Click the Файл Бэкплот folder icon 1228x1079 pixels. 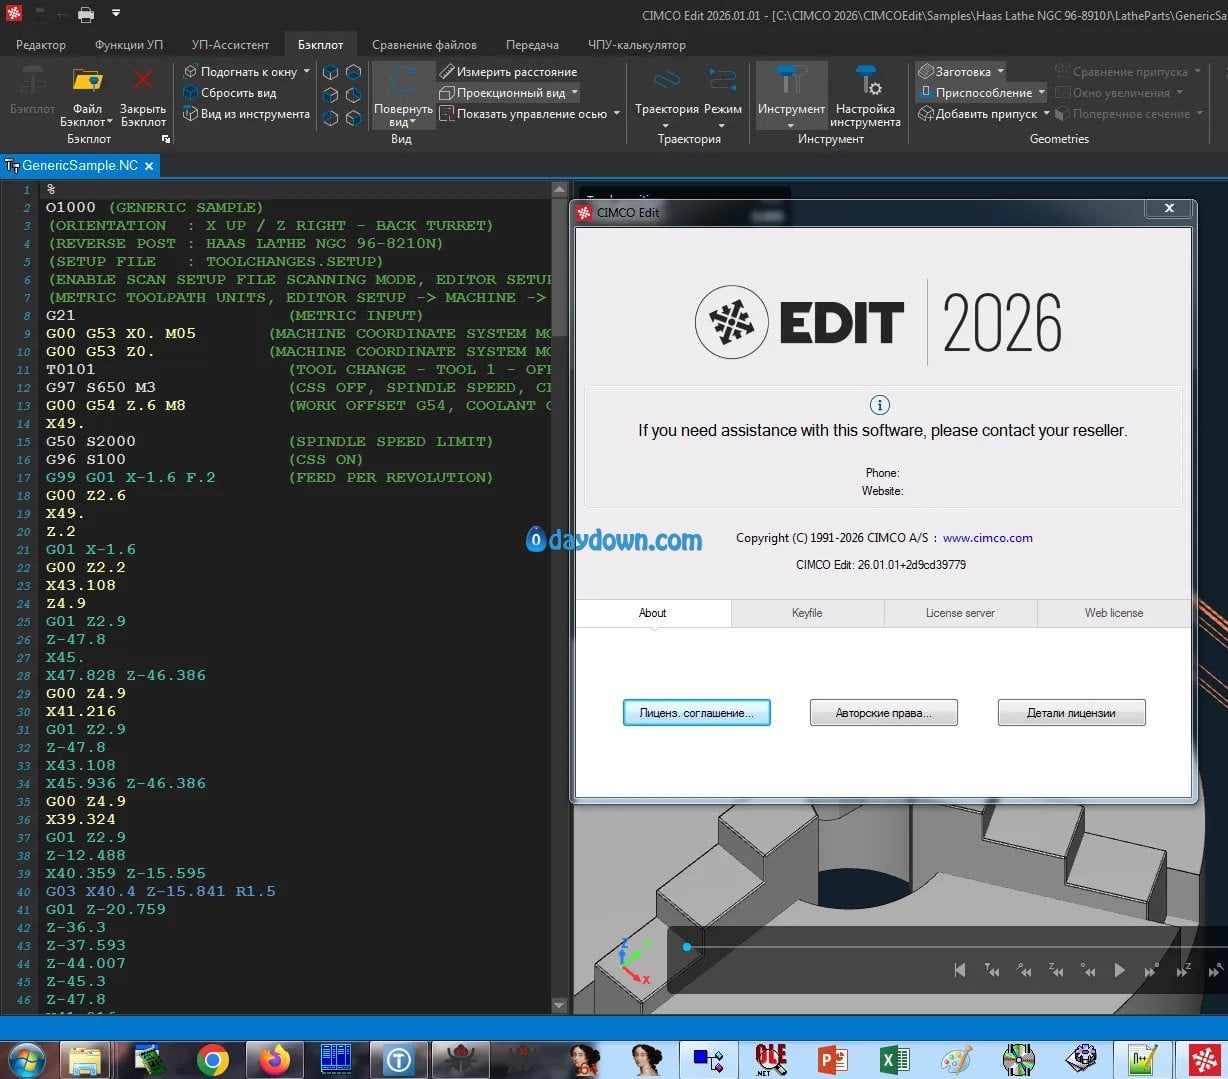pyautogui.click(x=87, y=82)
